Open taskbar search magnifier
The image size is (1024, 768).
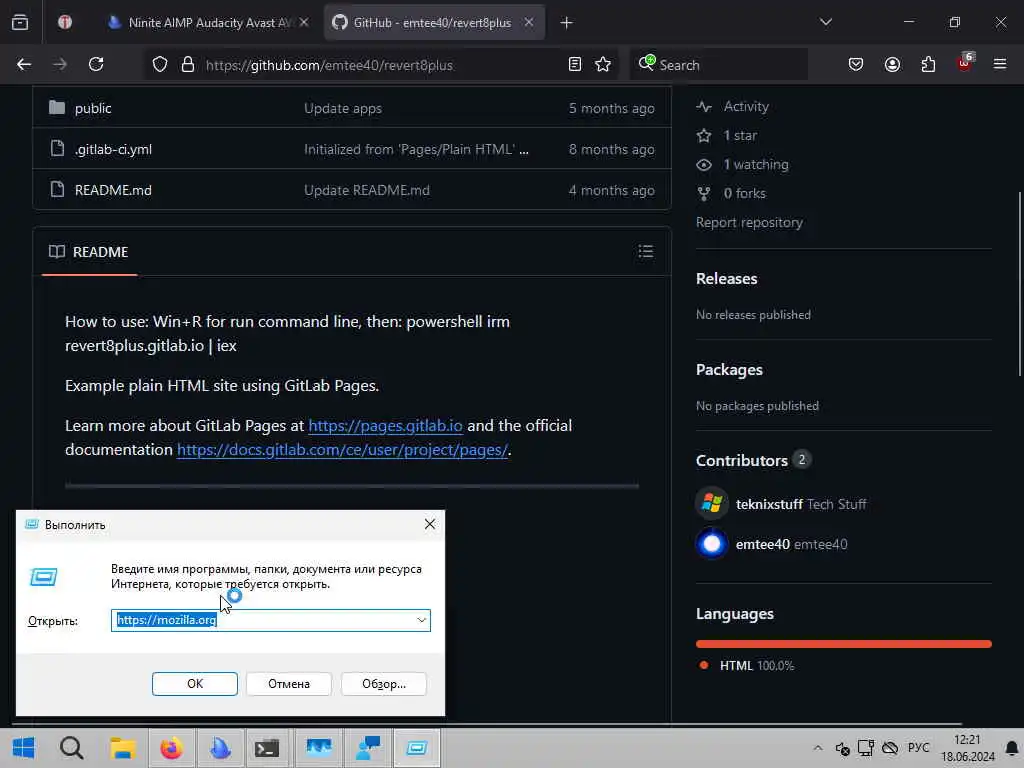(71, 748)
